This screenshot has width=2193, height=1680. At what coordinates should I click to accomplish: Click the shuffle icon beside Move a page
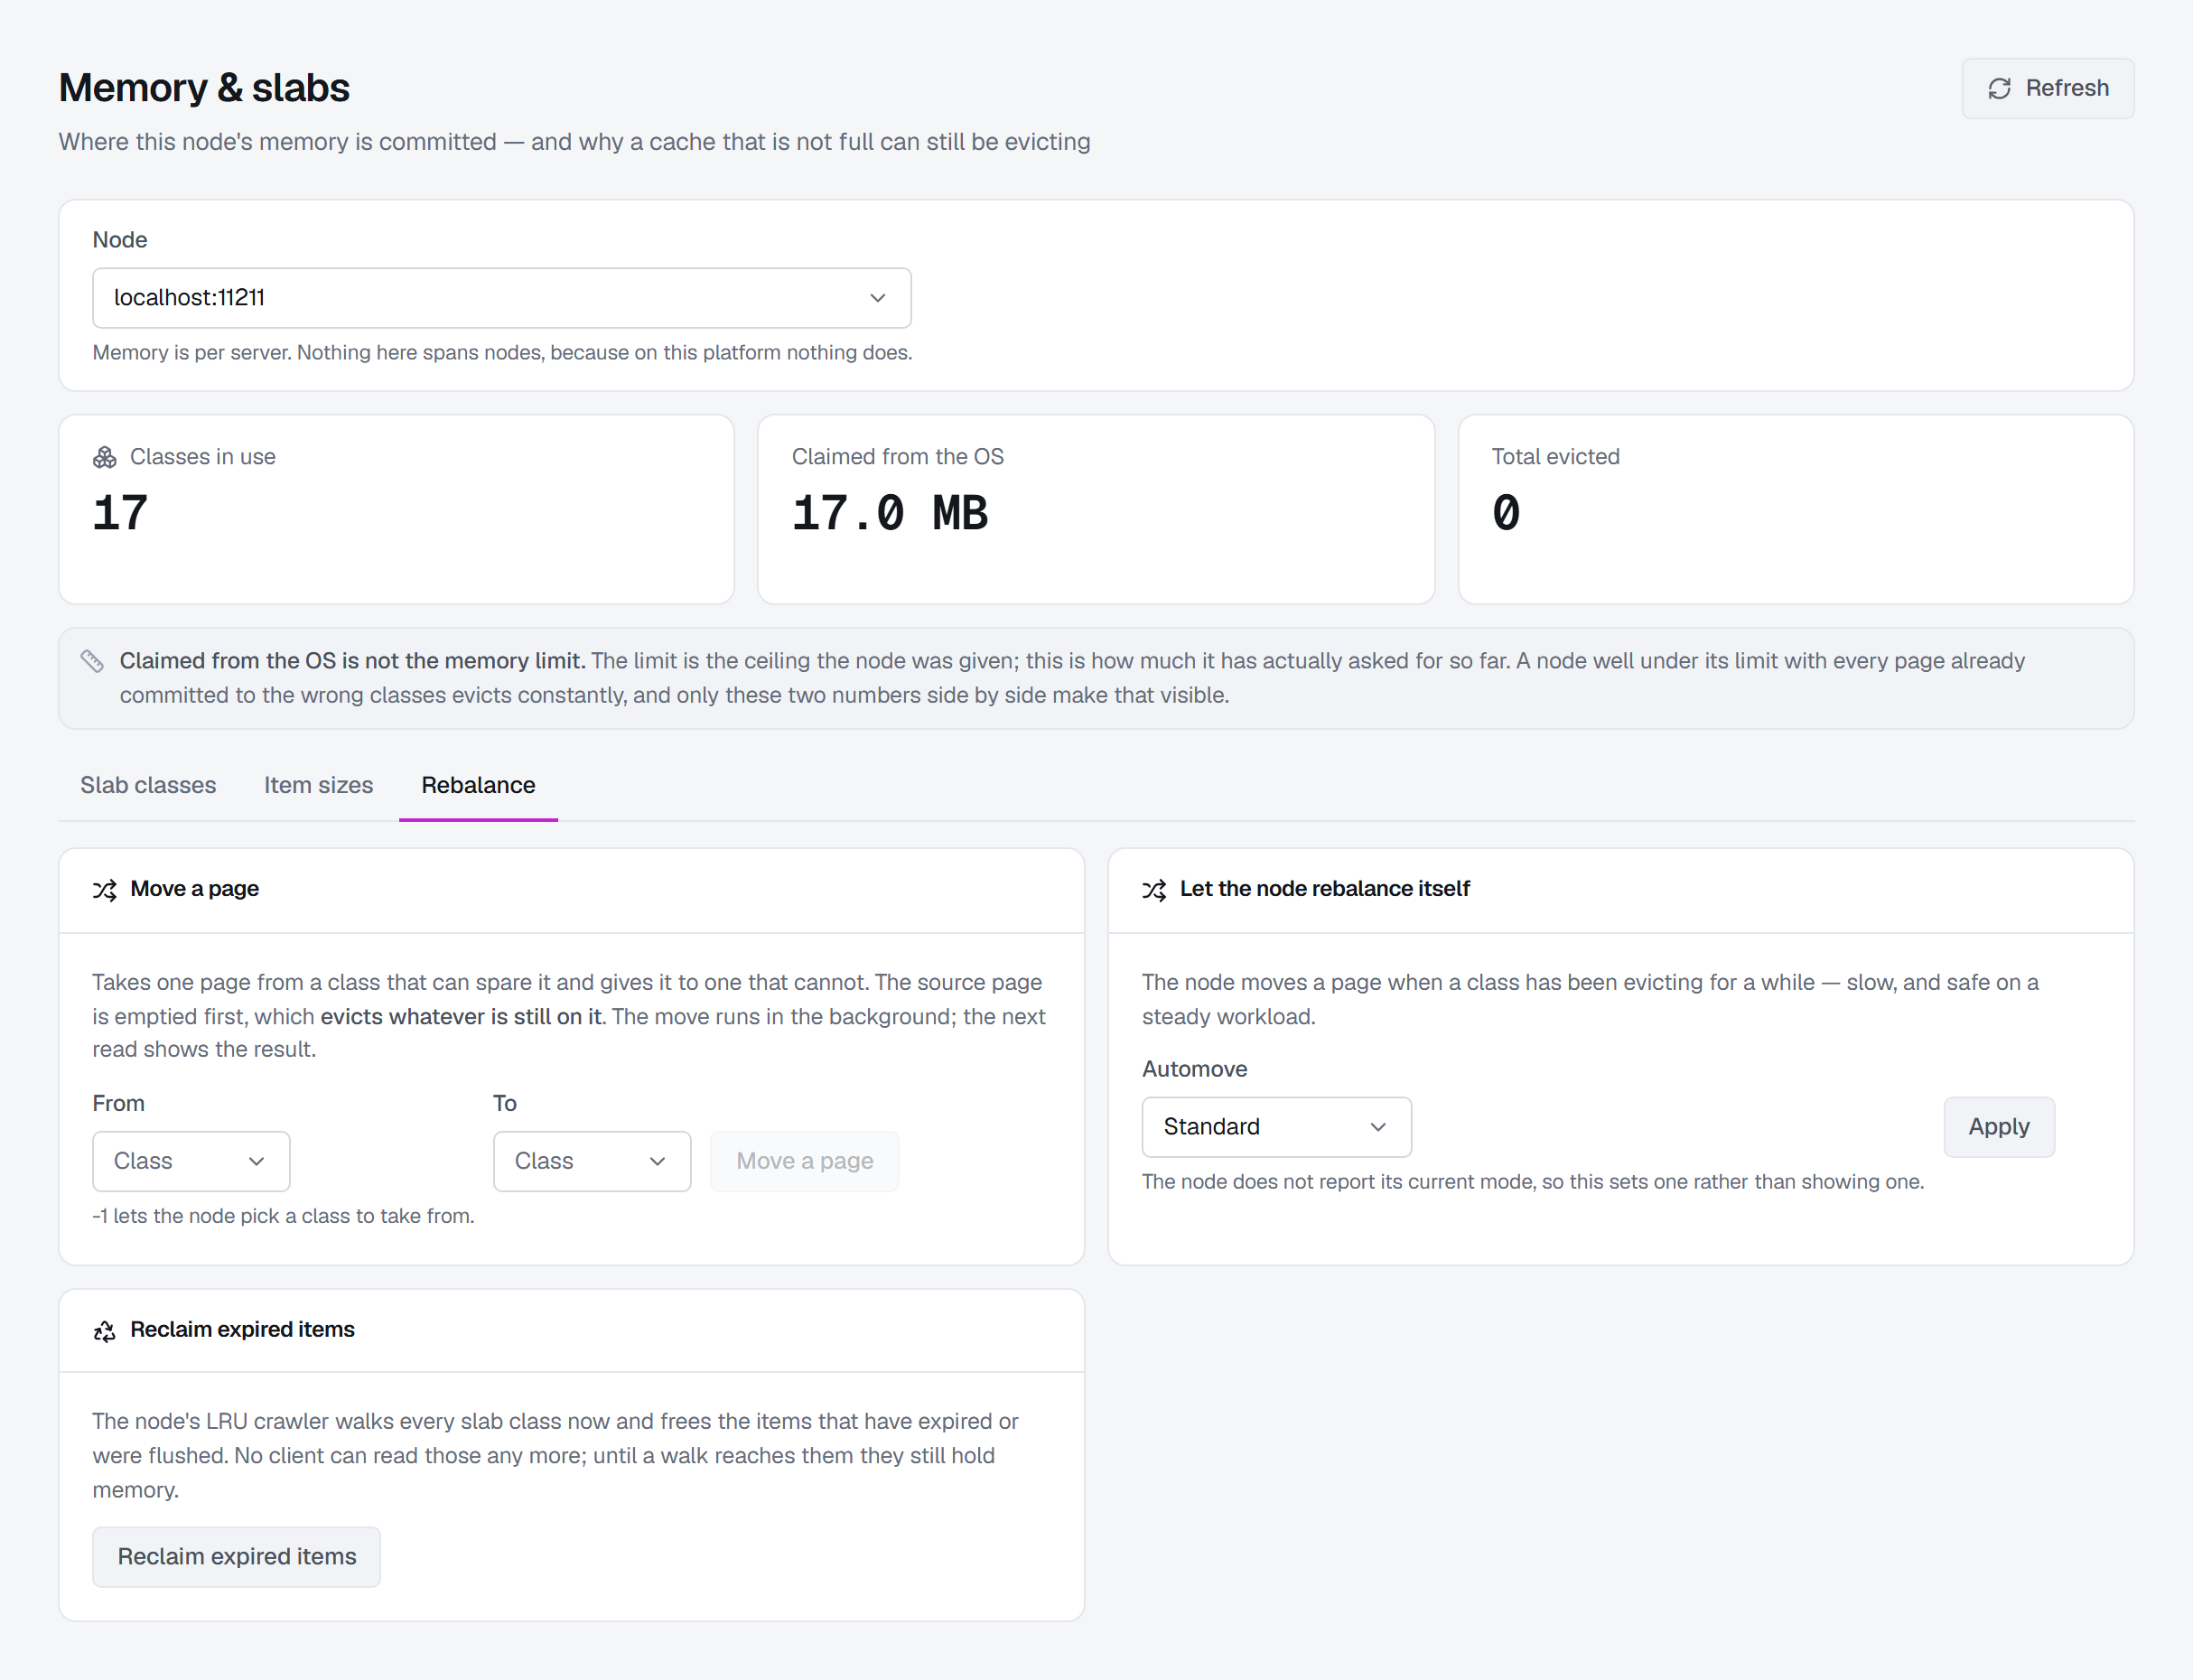(105, 890)
